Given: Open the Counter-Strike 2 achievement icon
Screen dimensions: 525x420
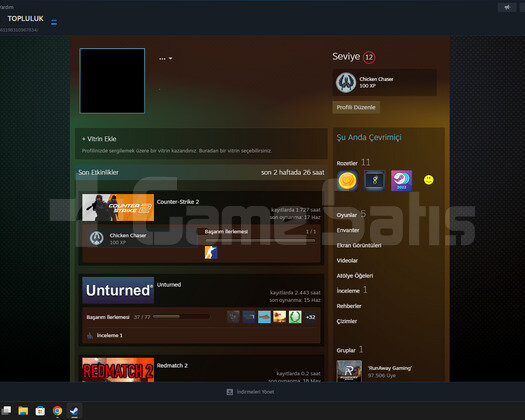Looking at the screenshot, I should coord(211,253).
